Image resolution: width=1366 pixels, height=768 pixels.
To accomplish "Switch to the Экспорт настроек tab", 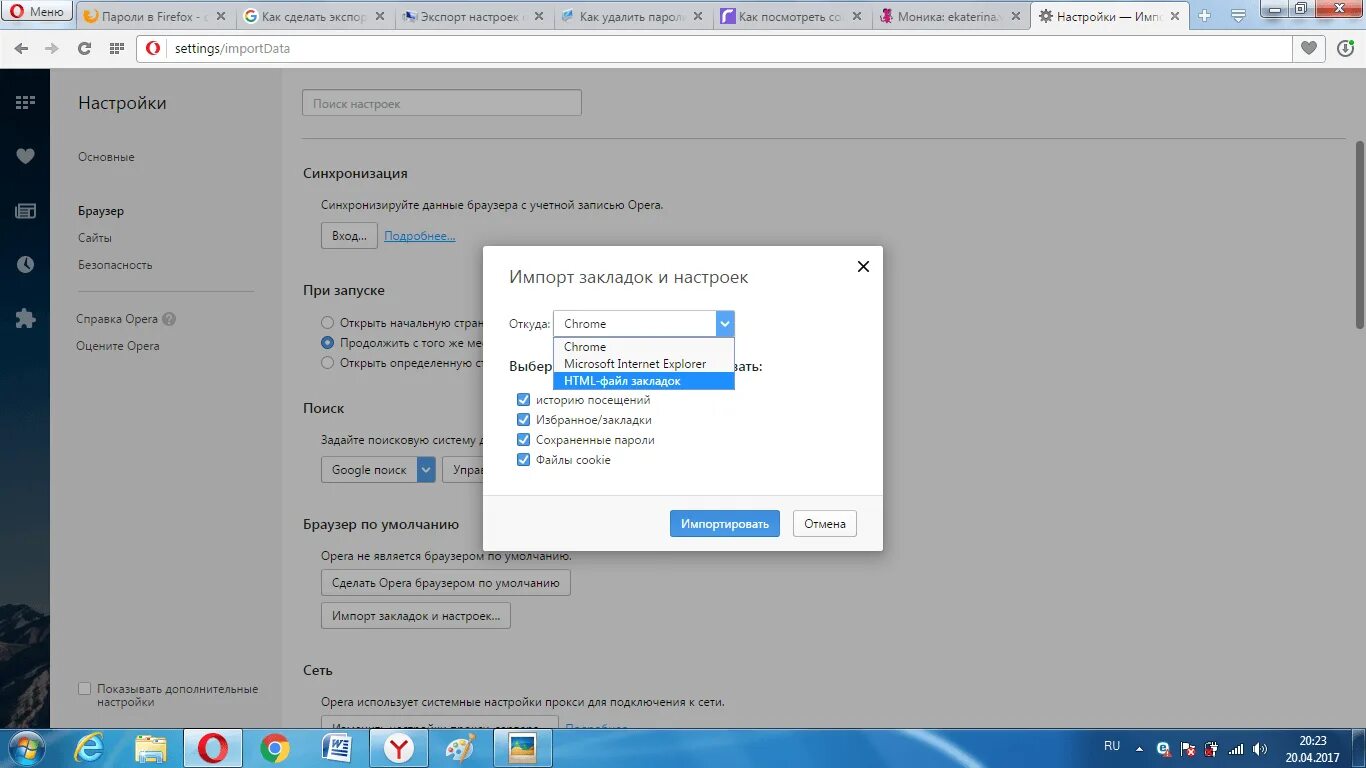I will click(473, 16).
